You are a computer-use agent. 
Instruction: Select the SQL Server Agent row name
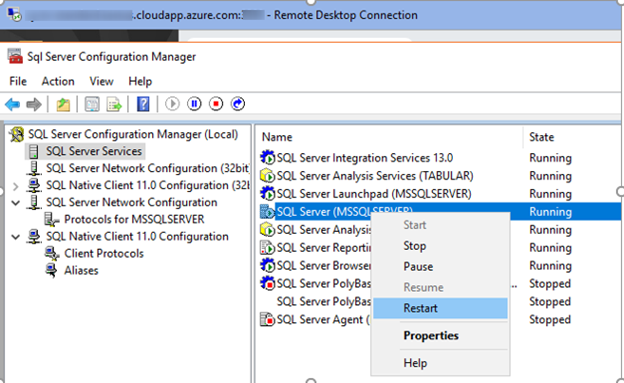coord(323,319)
